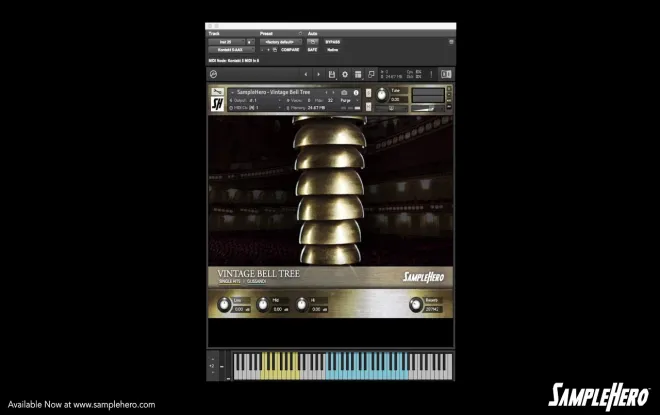
Task: Open the factory default preset dropdown
Action: pos(281,42)
